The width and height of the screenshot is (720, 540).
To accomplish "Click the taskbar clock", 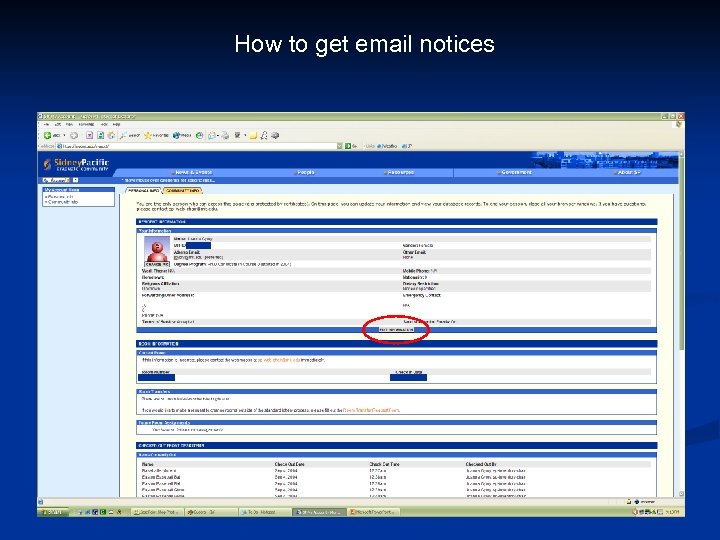I will pyautogui.click(x=672, y=512).
